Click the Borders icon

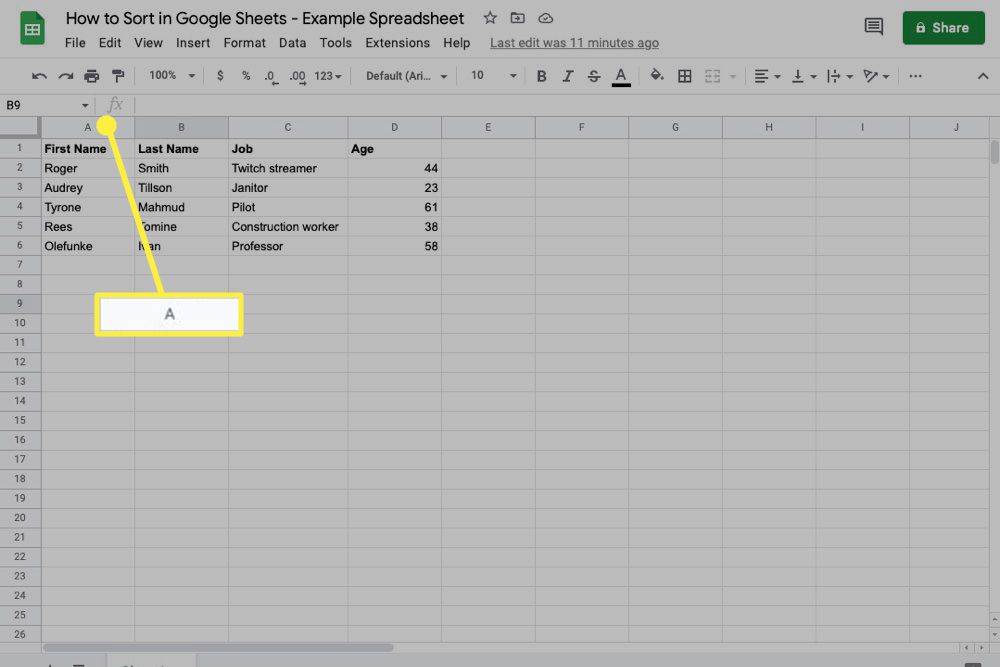click(x=684, y=77)
